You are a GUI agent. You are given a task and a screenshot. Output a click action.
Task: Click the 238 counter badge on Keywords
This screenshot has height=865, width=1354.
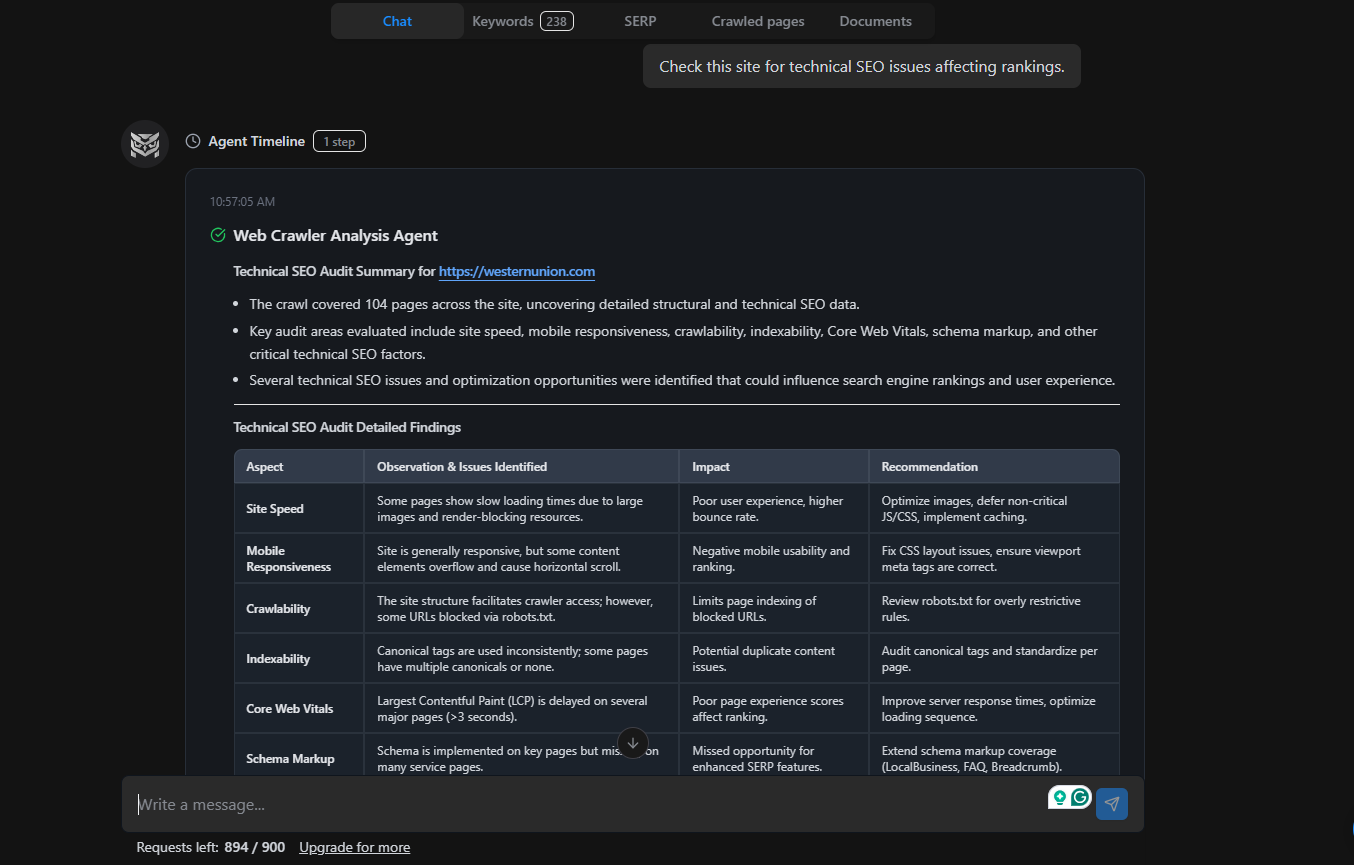click(x=556, y=20)
